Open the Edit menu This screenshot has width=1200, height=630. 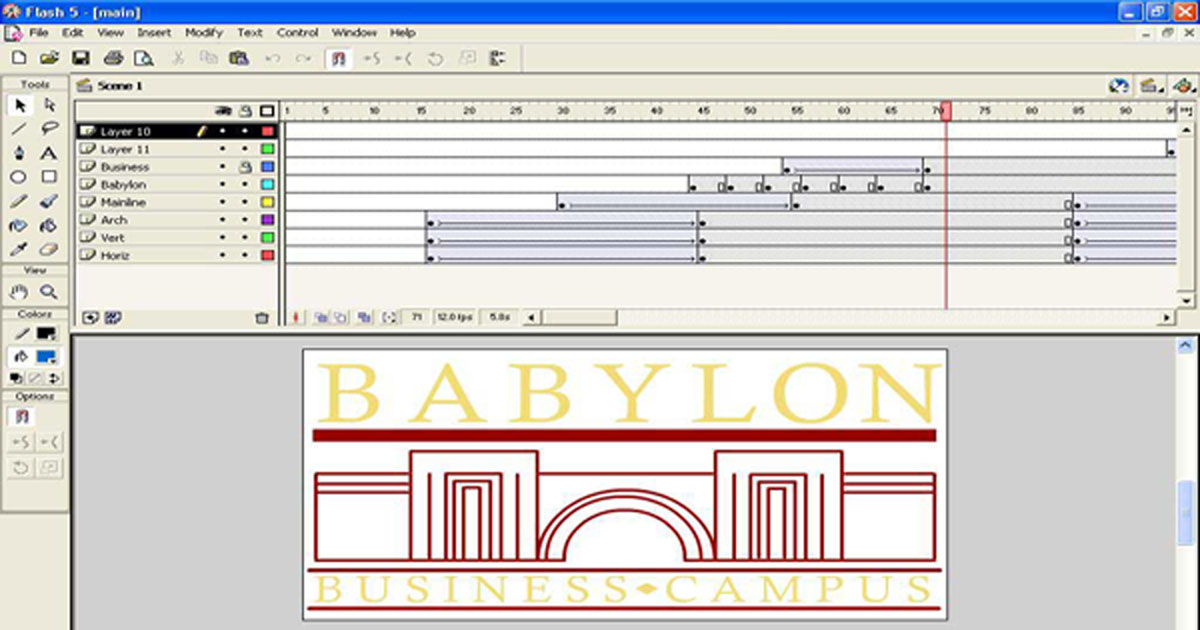72,32
